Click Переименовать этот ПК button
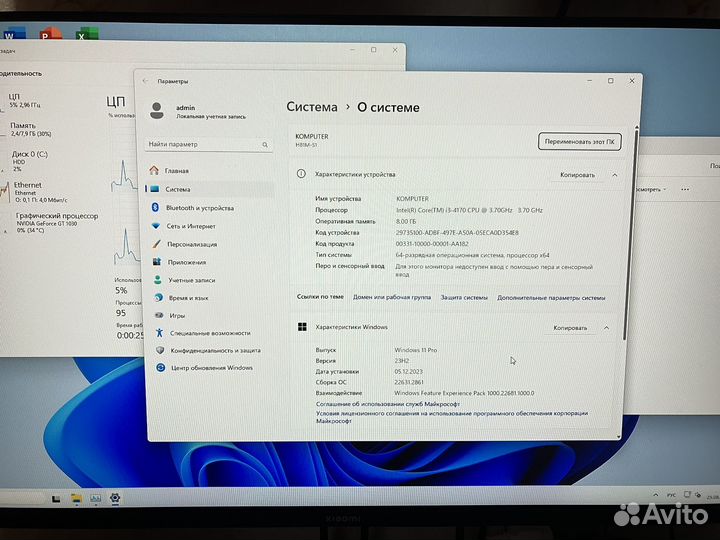Image resolution: width=720 pixels, height=540 pixels. (579, 141)
